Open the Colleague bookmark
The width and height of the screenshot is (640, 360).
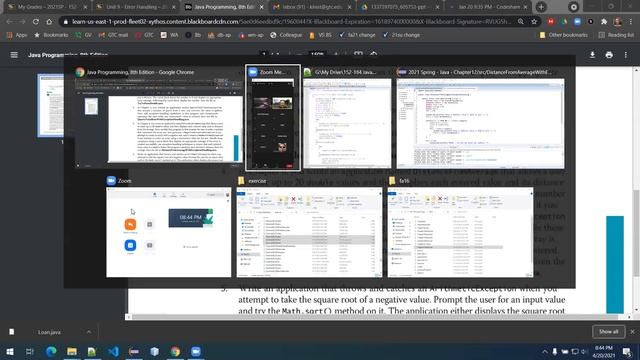[286, 35]
